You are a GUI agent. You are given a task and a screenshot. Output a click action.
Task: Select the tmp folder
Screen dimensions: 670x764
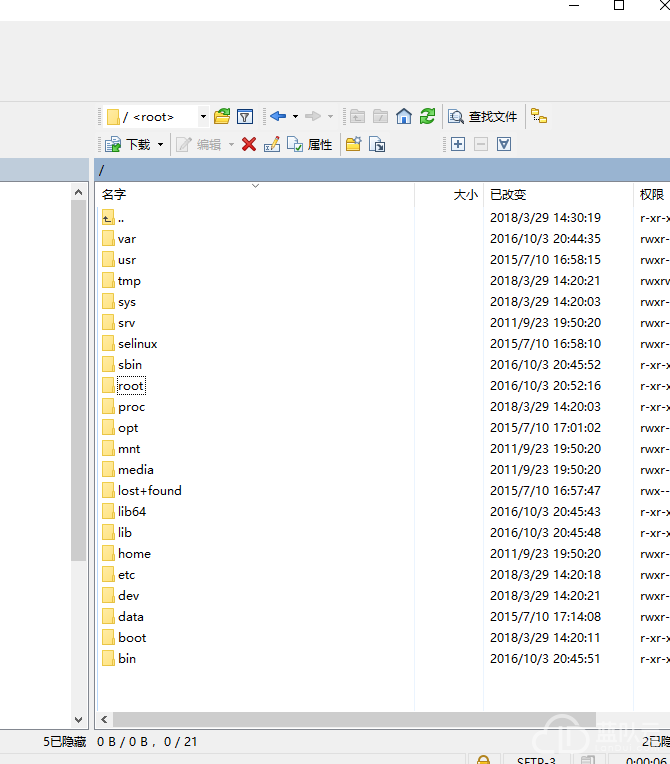coord(122,281)
